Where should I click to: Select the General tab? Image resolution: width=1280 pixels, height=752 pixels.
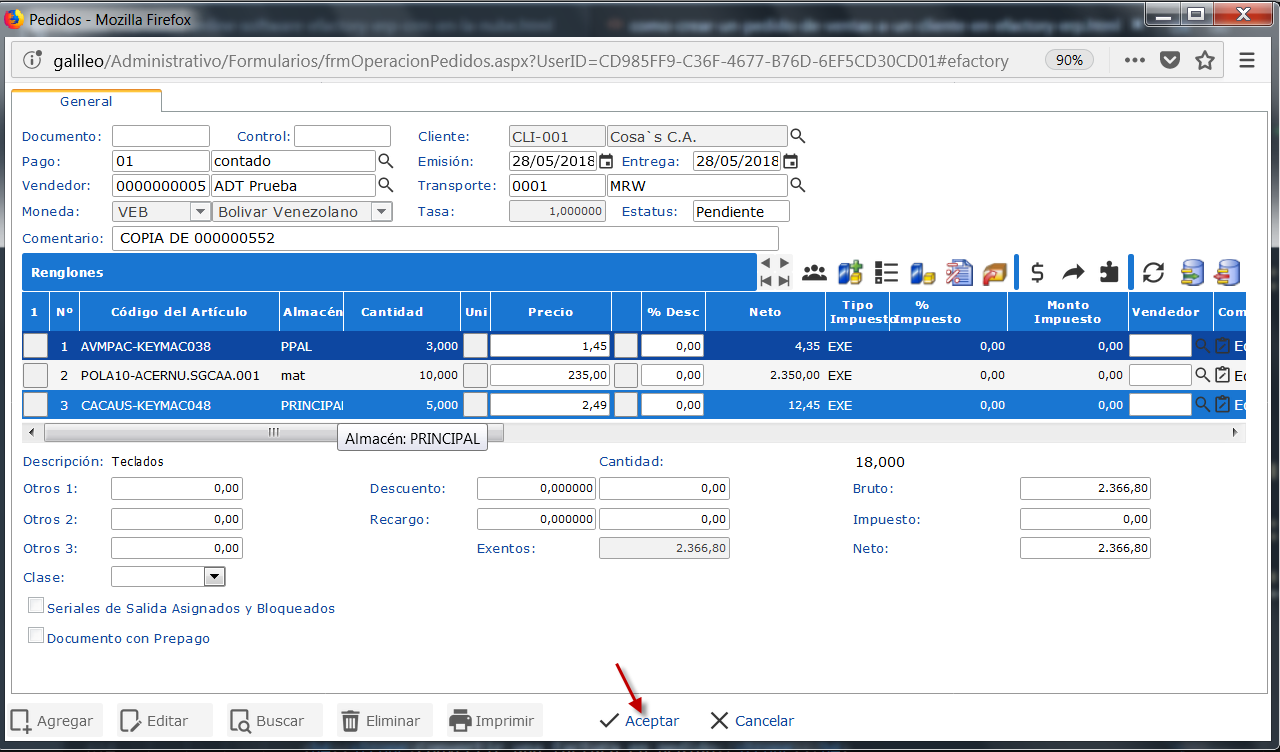[x=86, y=101]
